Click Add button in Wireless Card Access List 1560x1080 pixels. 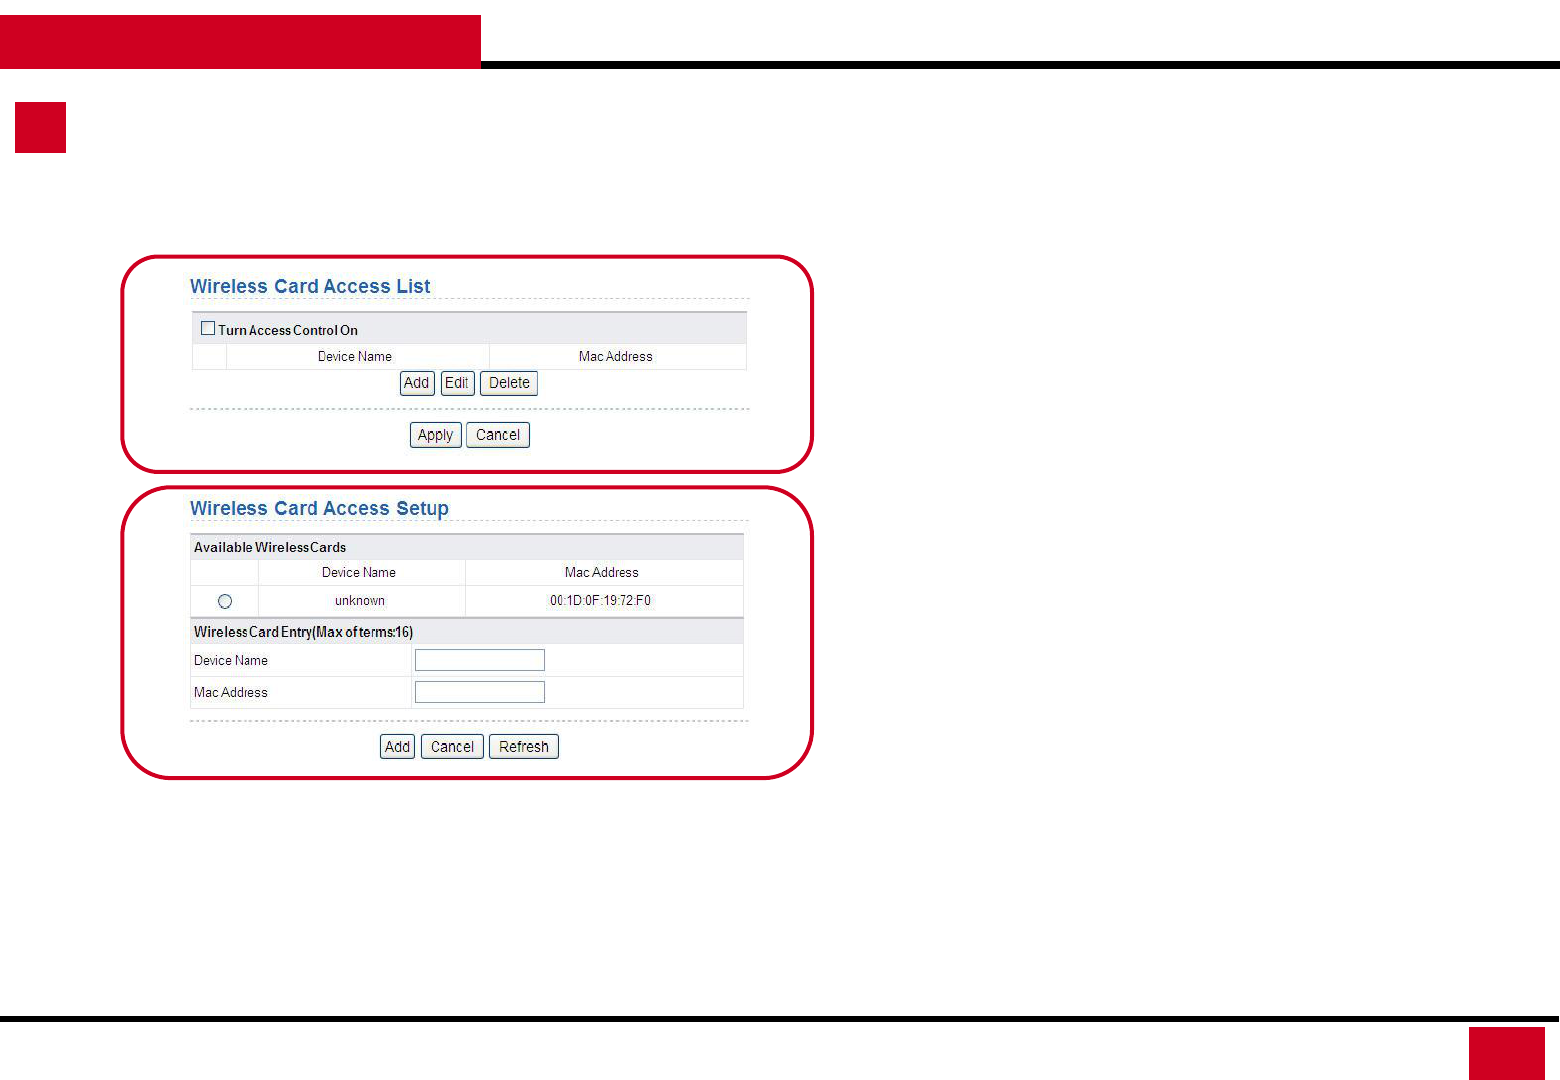pos(417,383)
